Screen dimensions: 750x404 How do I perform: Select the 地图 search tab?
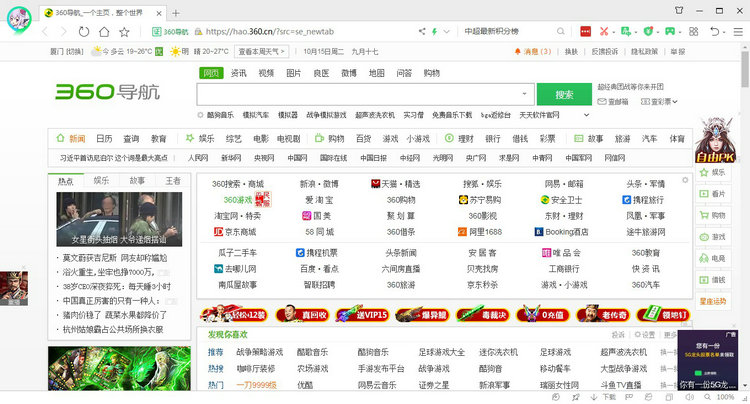click(x=376, y=73)
